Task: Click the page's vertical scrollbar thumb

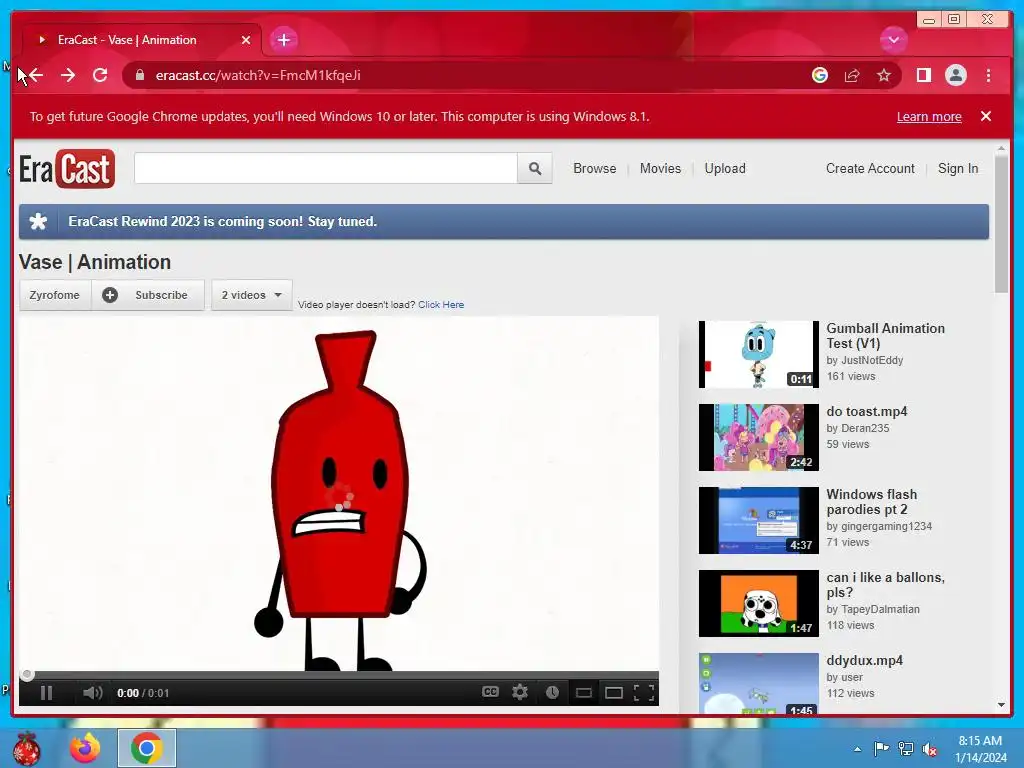Action: click(x=1001, y=225)
